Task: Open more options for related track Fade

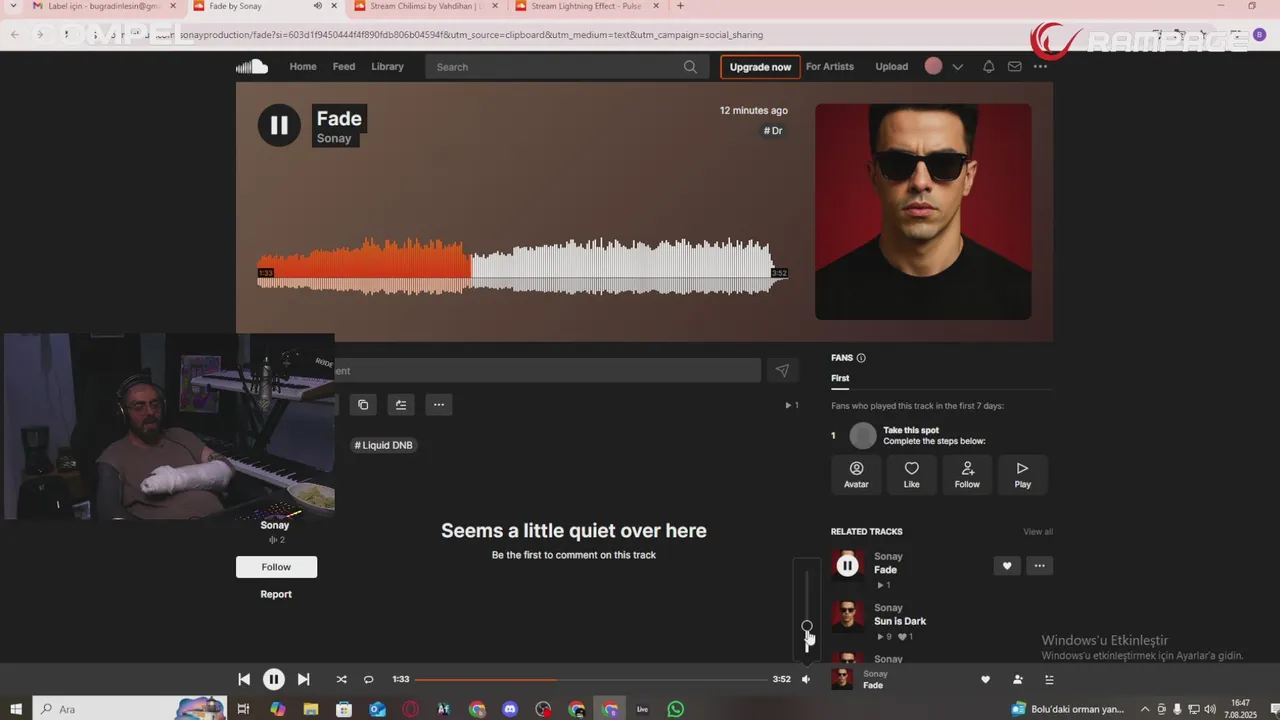Action: tap(1039, 566)
